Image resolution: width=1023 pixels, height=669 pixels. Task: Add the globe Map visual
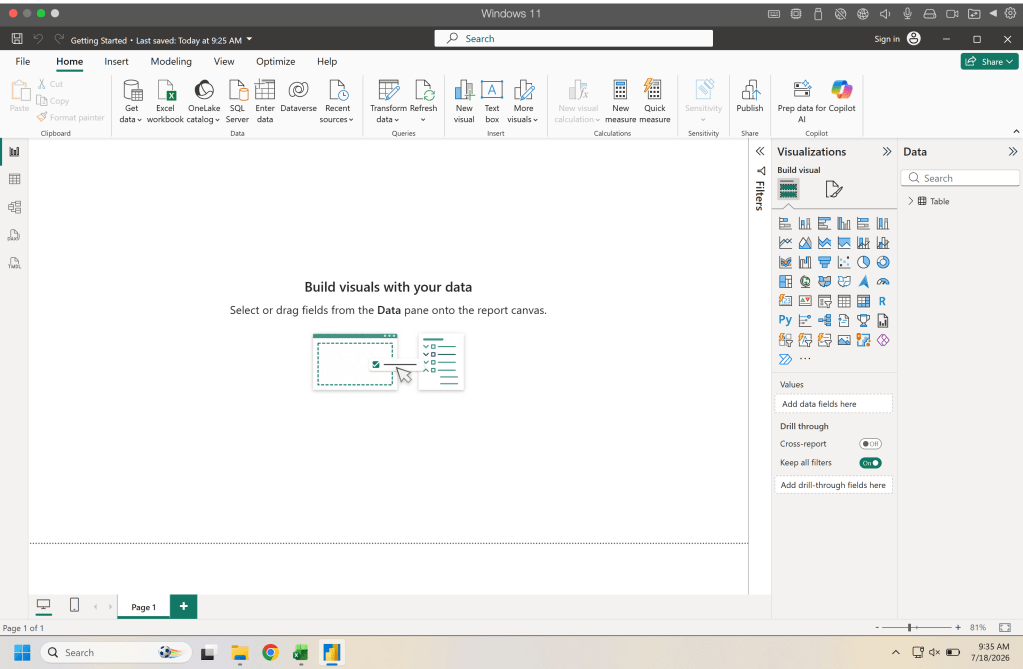[805, 282]
